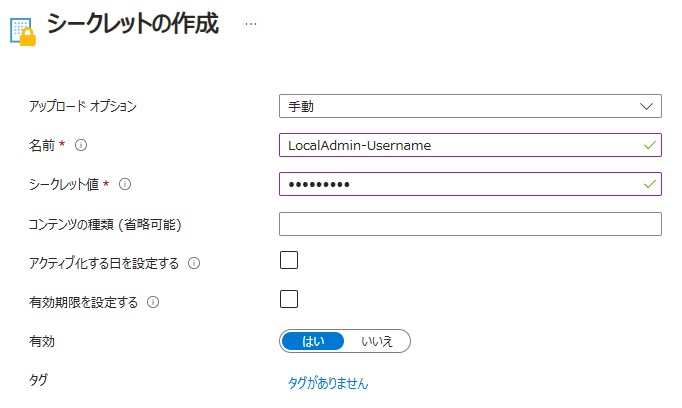
Task: Show info tooltip for シークレット値 field
Action: coord(125,184)
